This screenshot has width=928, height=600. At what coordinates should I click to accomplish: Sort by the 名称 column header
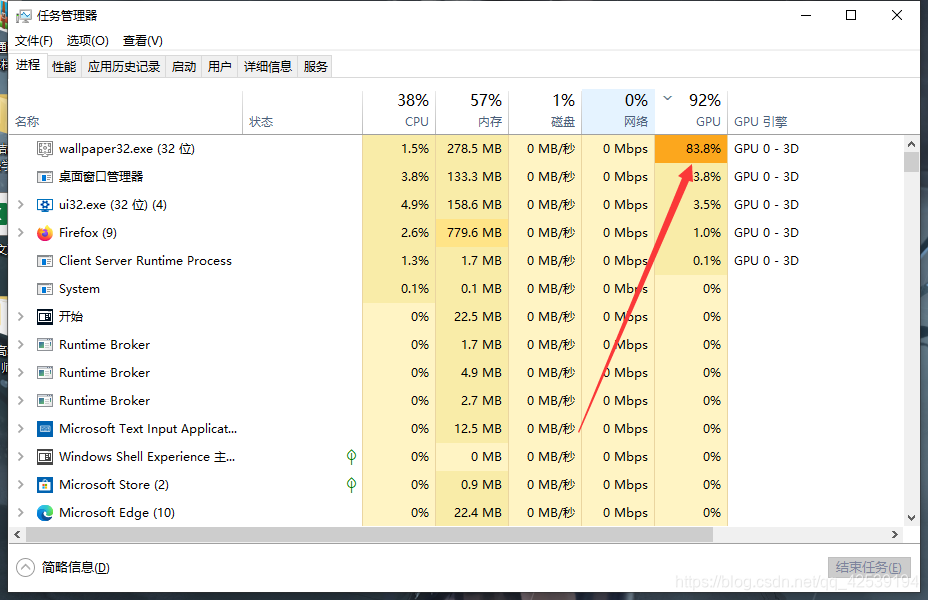point(125,111)
